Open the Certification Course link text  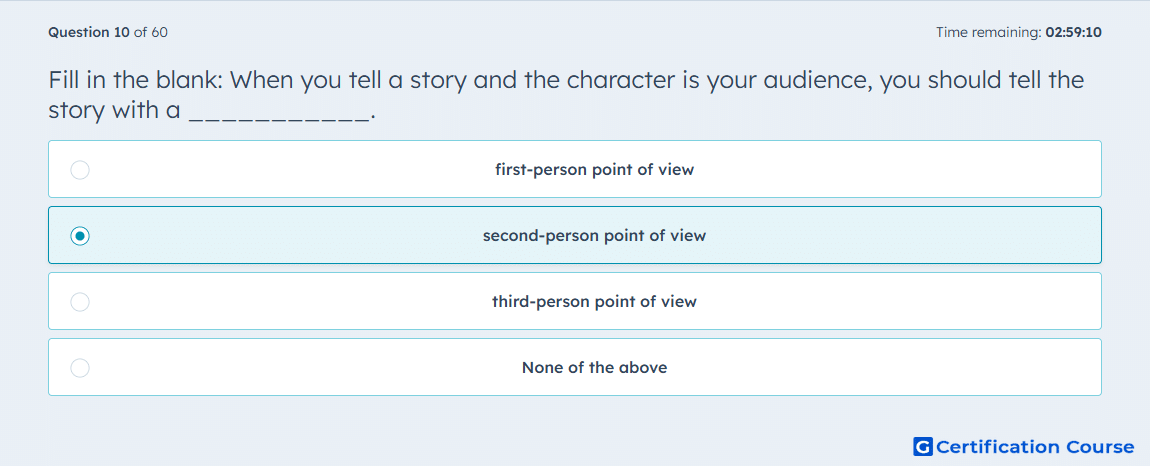[1035, 446]
